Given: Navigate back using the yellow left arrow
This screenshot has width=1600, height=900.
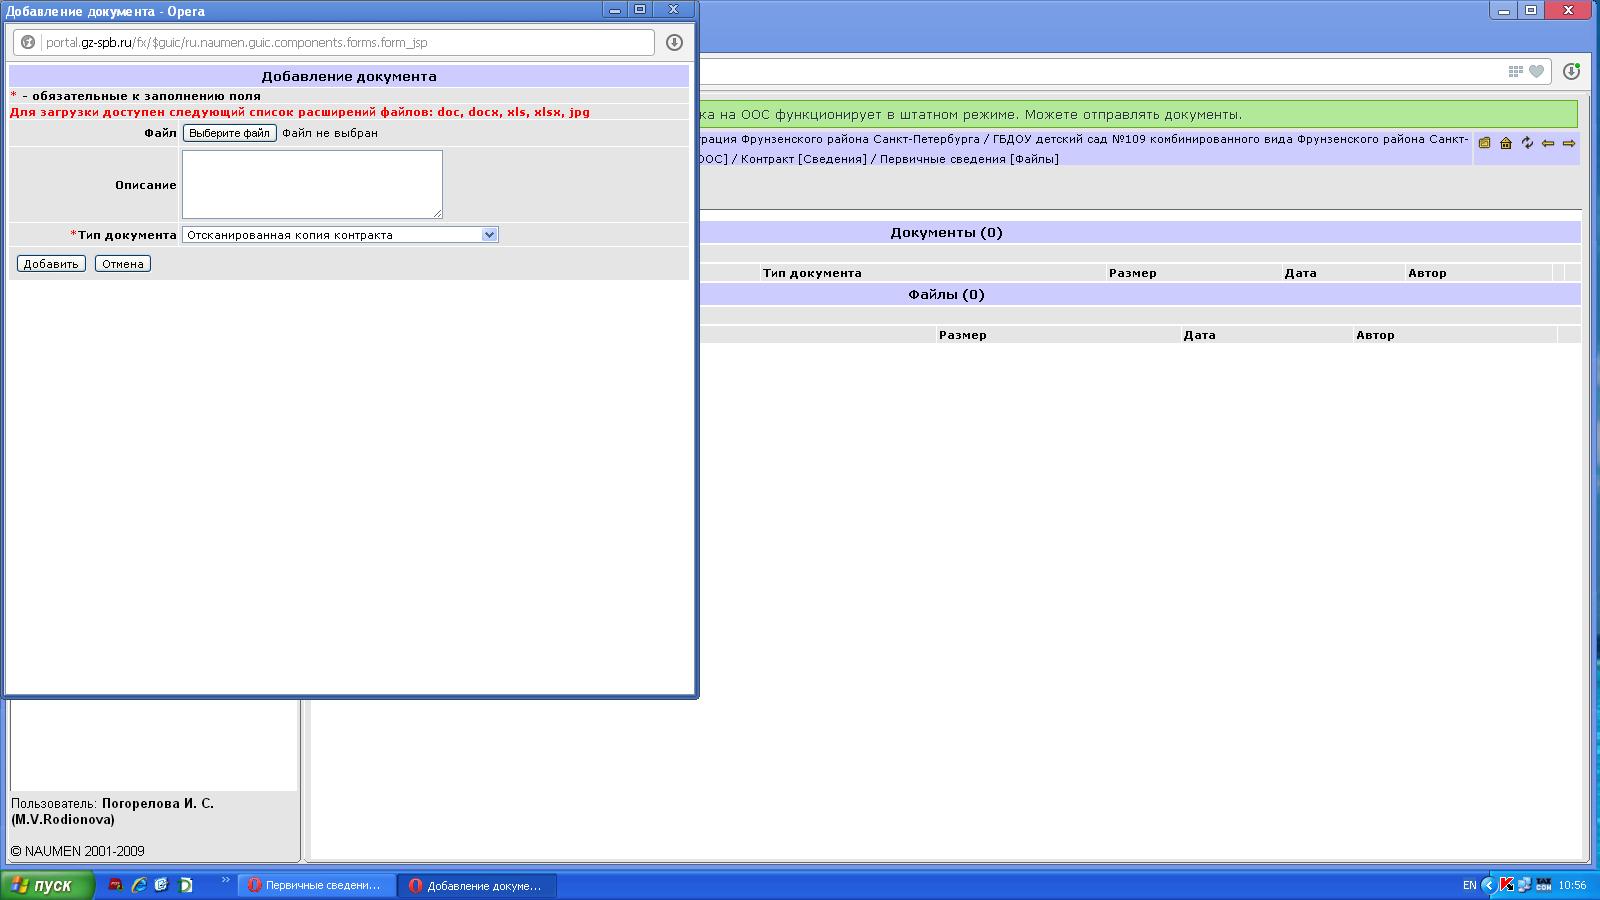Looking at the screenshot, I should 1548,143.
